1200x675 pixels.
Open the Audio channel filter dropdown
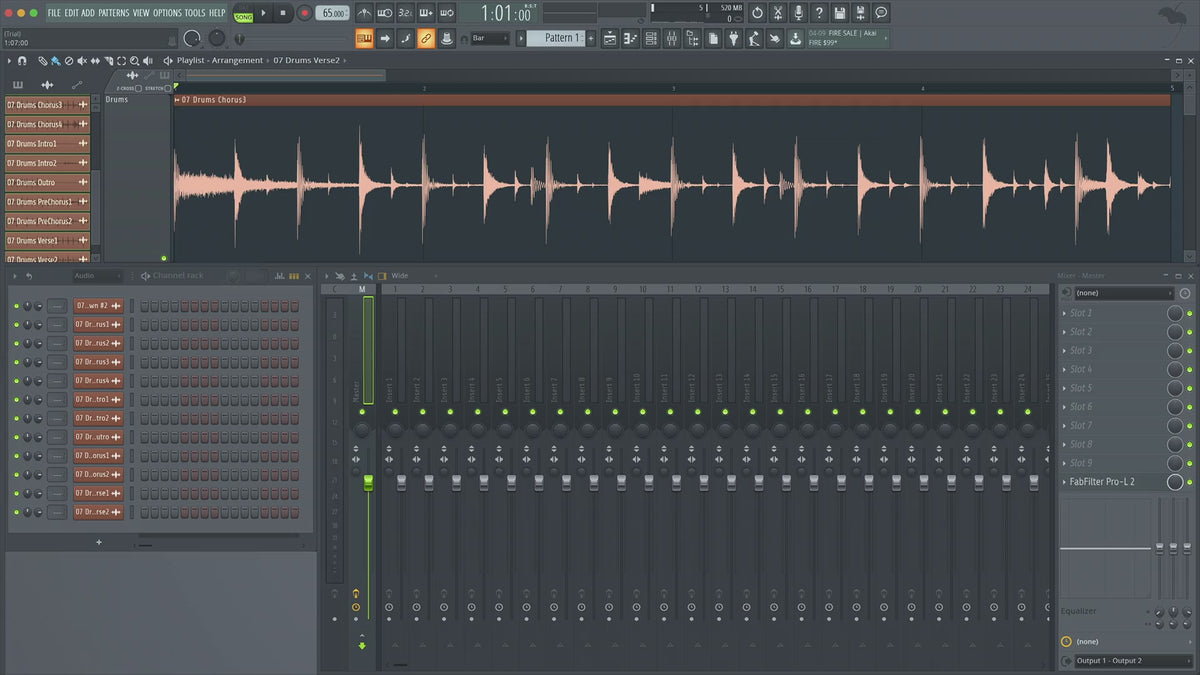(x=97, y=276)
